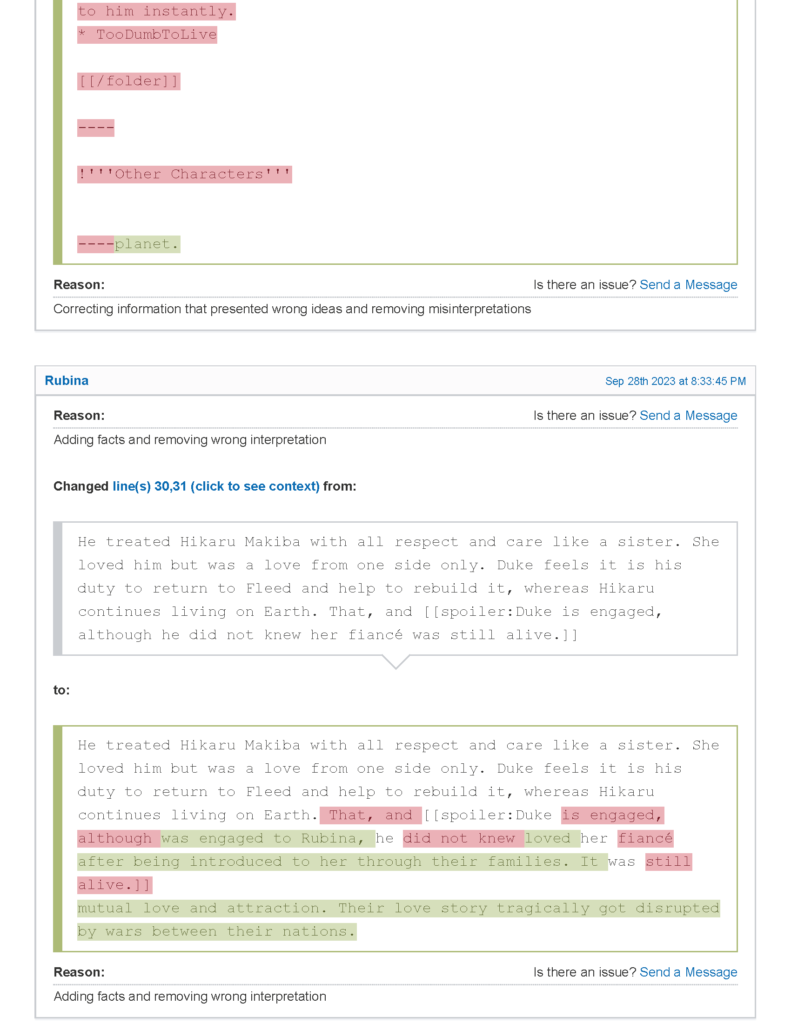Open the Sep 28th 2023 timestamp link

(x=675, y=381)
